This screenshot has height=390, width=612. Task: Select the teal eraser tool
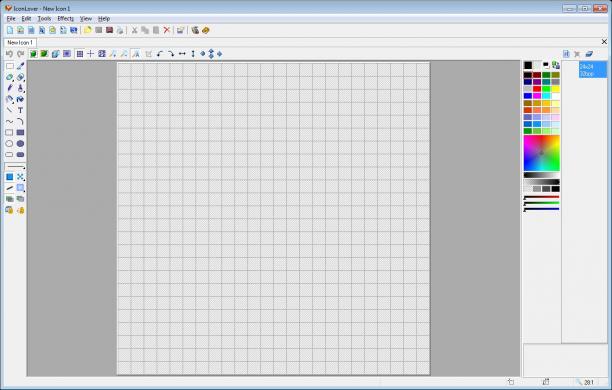pyautogui.click(x=9, y=77)
